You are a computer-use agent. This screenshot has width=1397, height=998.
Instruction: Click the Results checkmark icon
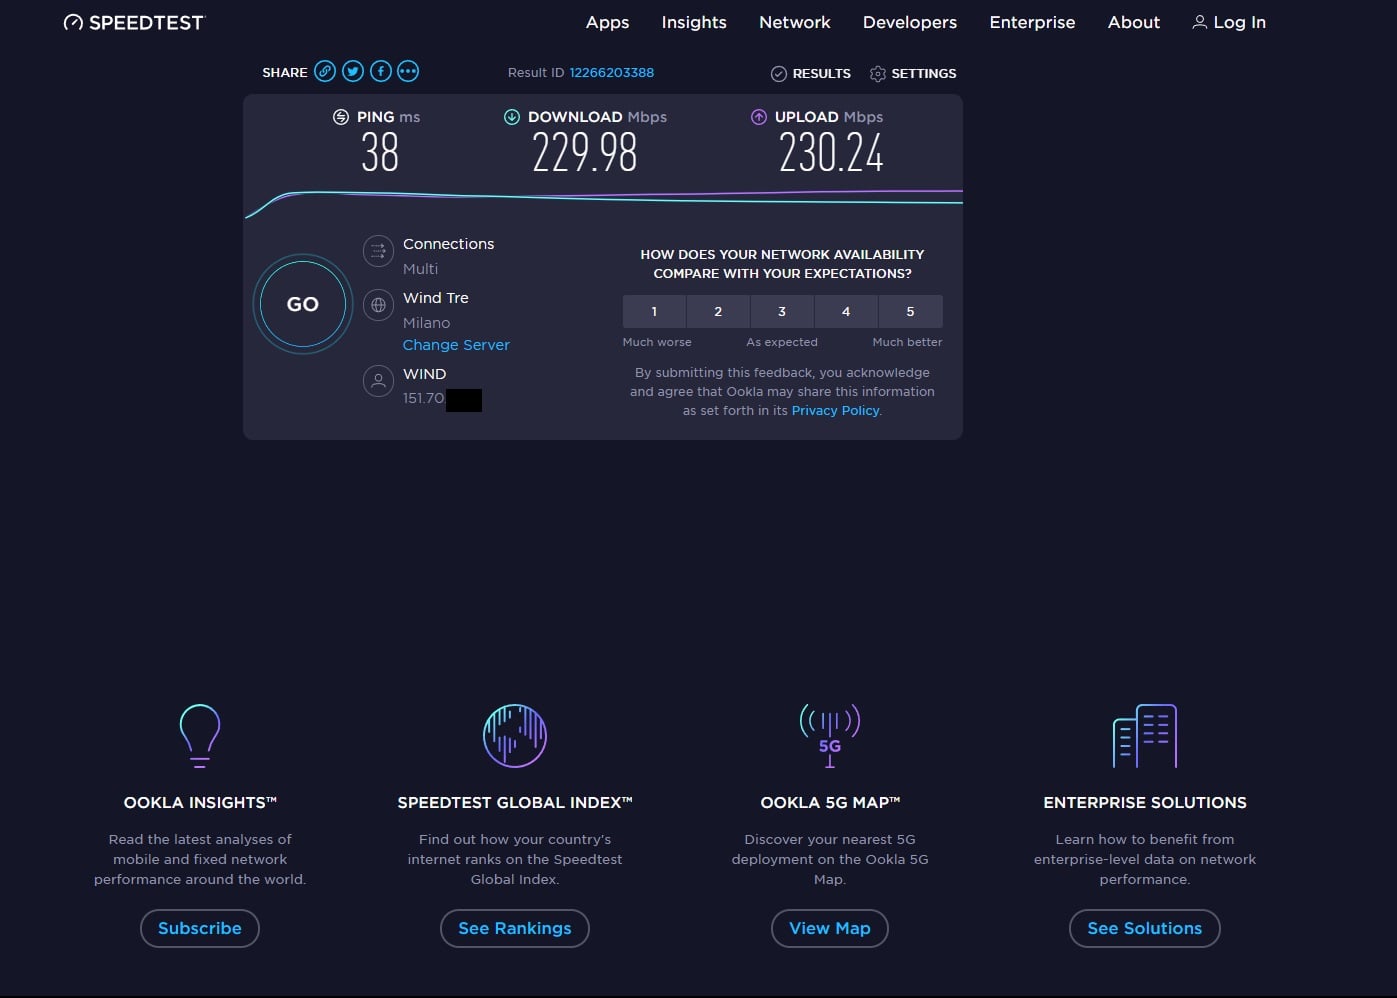(x=779, y=74)
